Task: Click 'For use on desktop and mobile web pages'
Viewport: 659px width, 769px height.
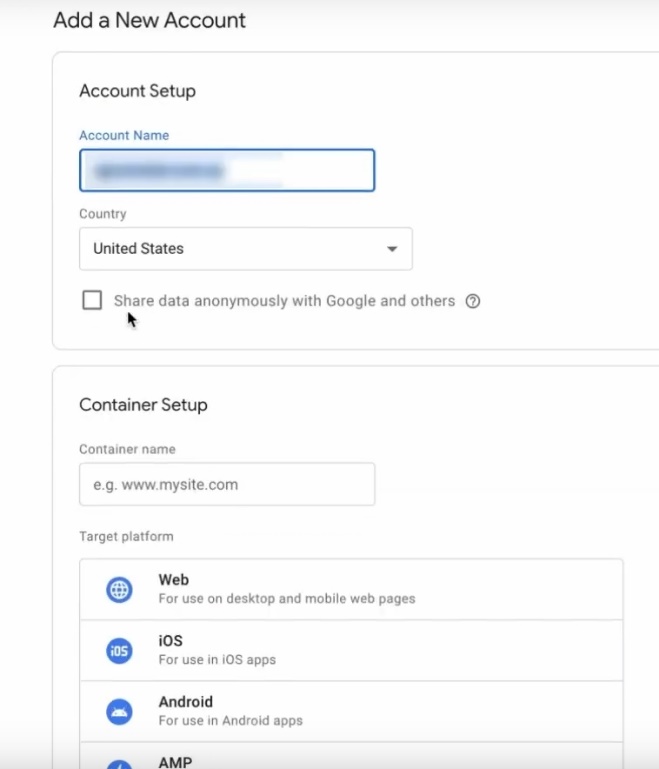Action: click(286, 599)
